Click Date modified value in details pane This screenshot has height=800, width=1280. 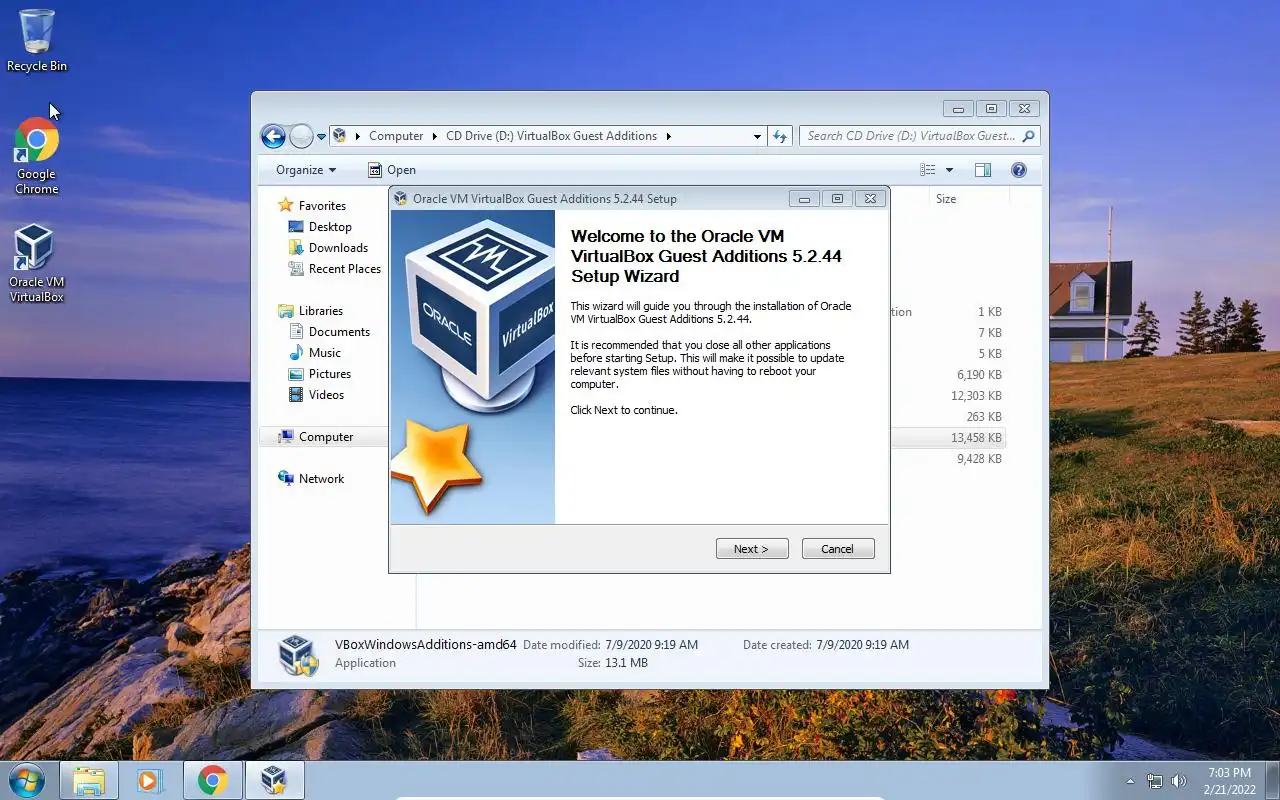(x=651, y=645)
